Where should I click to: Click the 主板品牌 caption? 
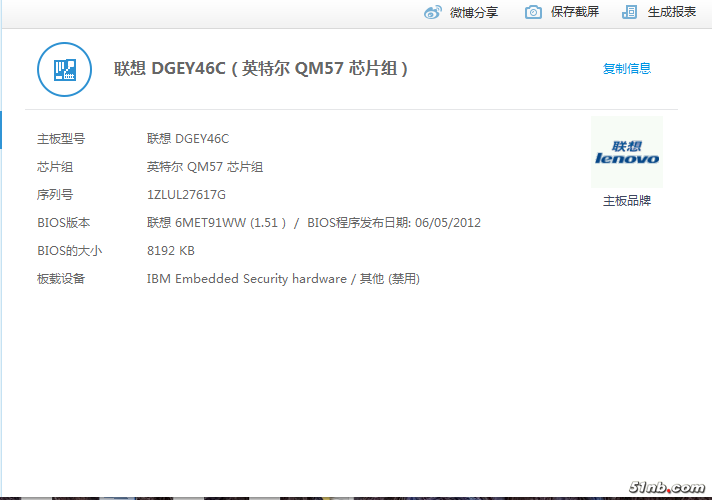(x=627, y=201)
